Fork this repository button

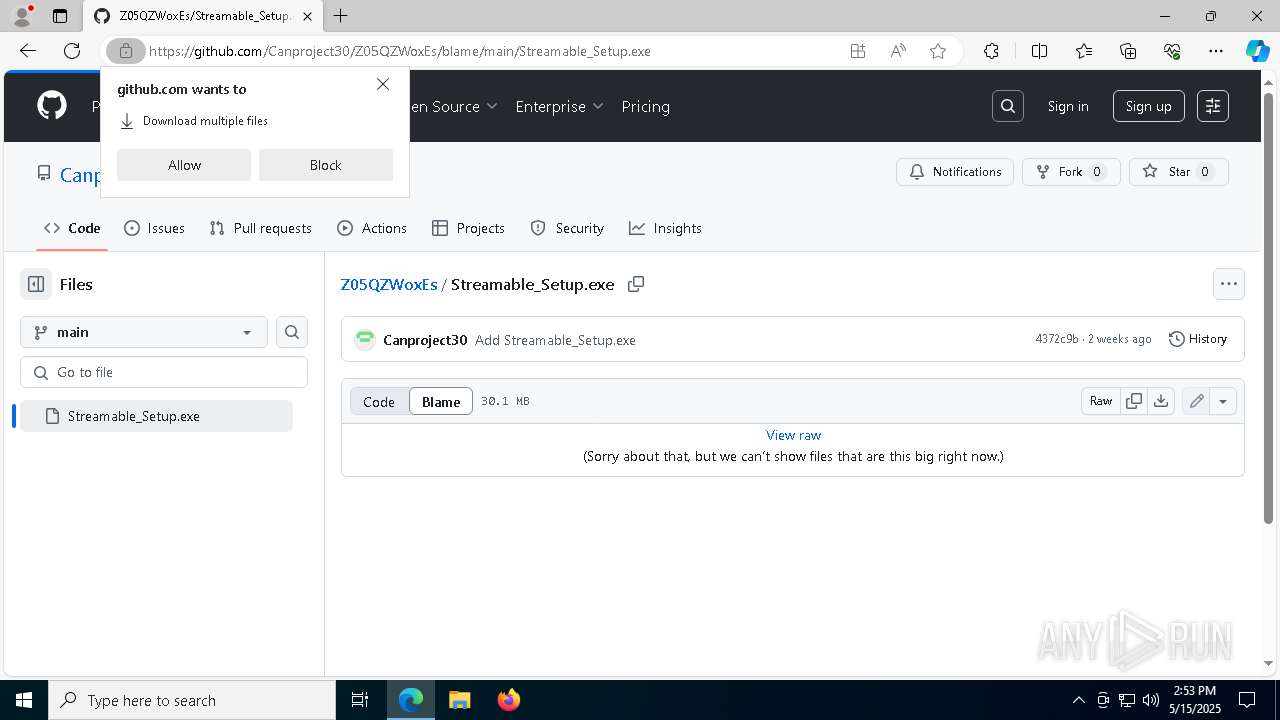pos(1071,172)
